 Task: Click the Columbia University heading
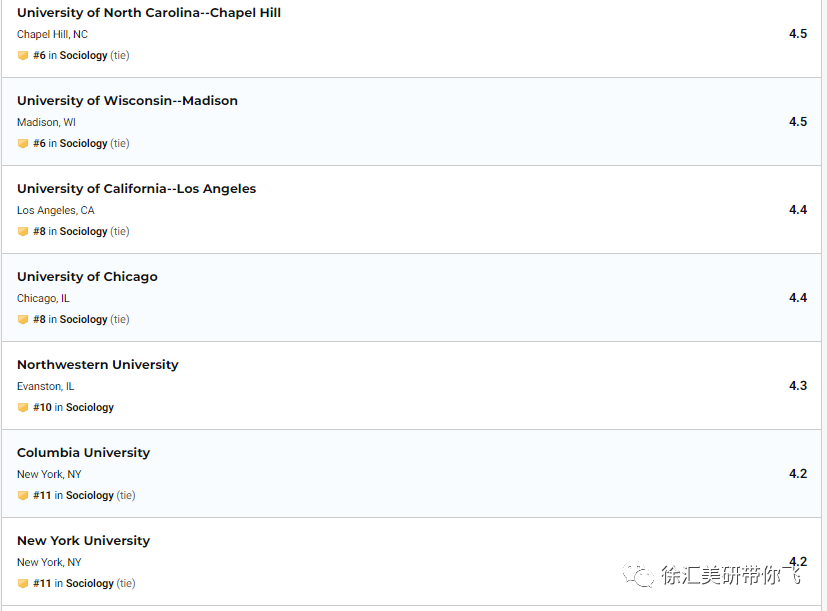(83, 453)
